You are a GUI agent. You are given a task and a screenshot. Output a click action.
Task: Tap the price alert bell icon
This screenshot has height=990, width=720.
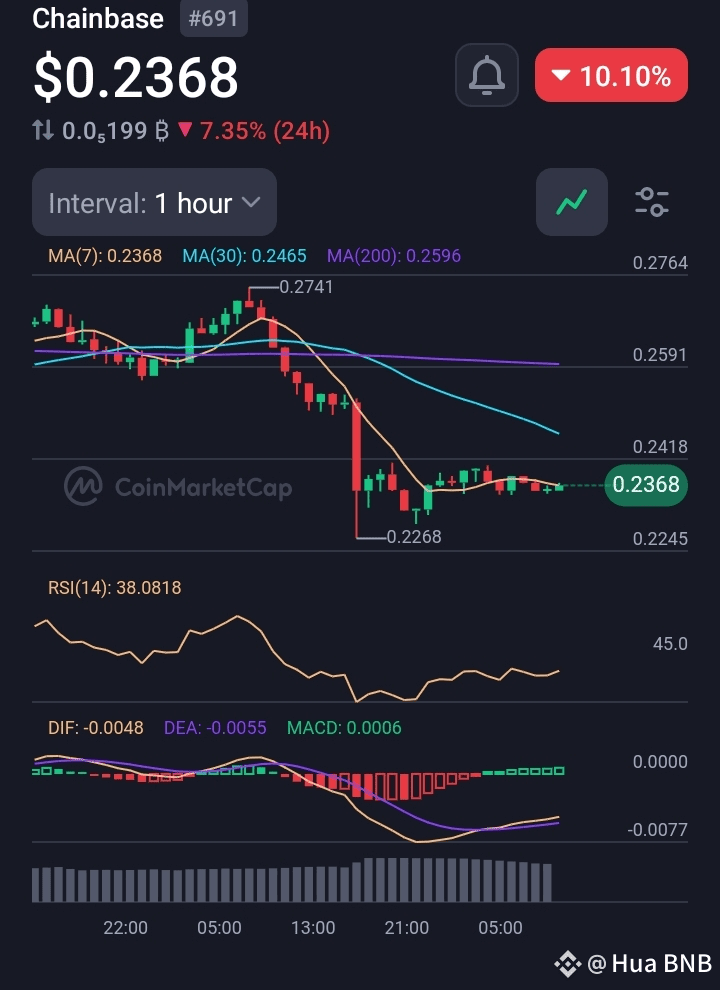coord(486,75)
